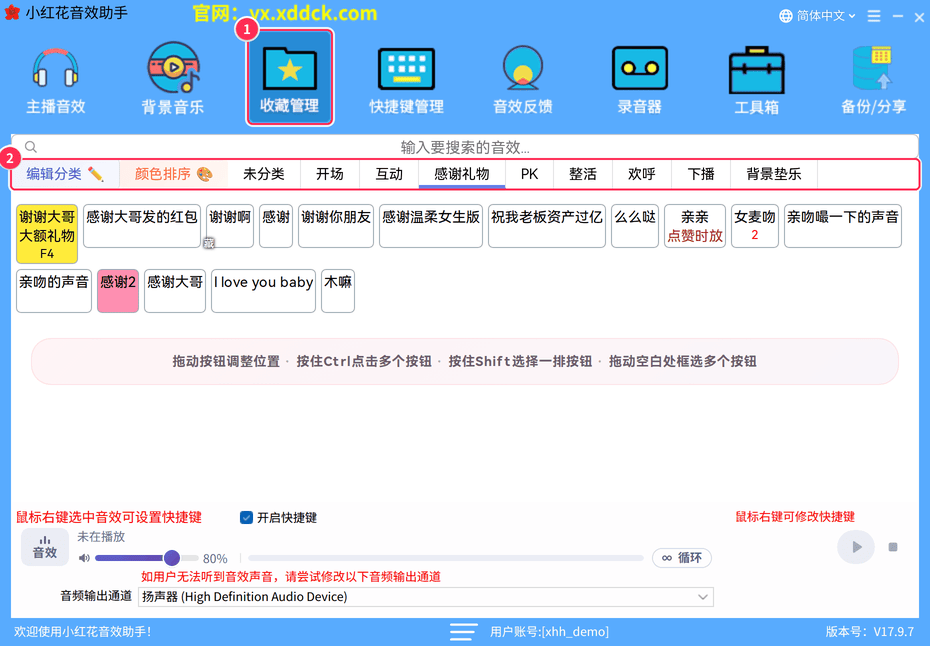Image resolution: width=930 pixels, height=646 pixels.
Task: Select the 感谢礼物 tab
Action: 462,174
